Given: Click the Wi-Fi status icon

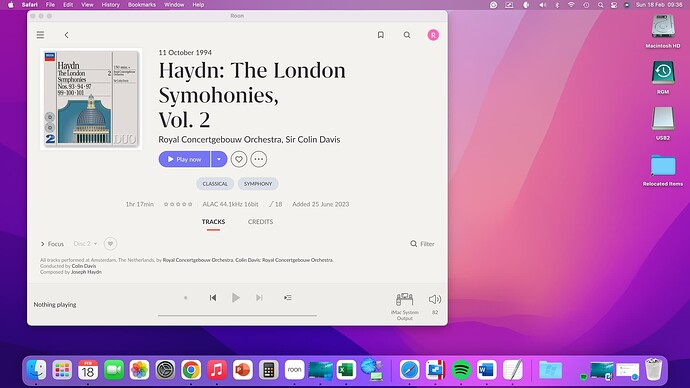Looking at the screenshot, I should click(x=571, y=5).
